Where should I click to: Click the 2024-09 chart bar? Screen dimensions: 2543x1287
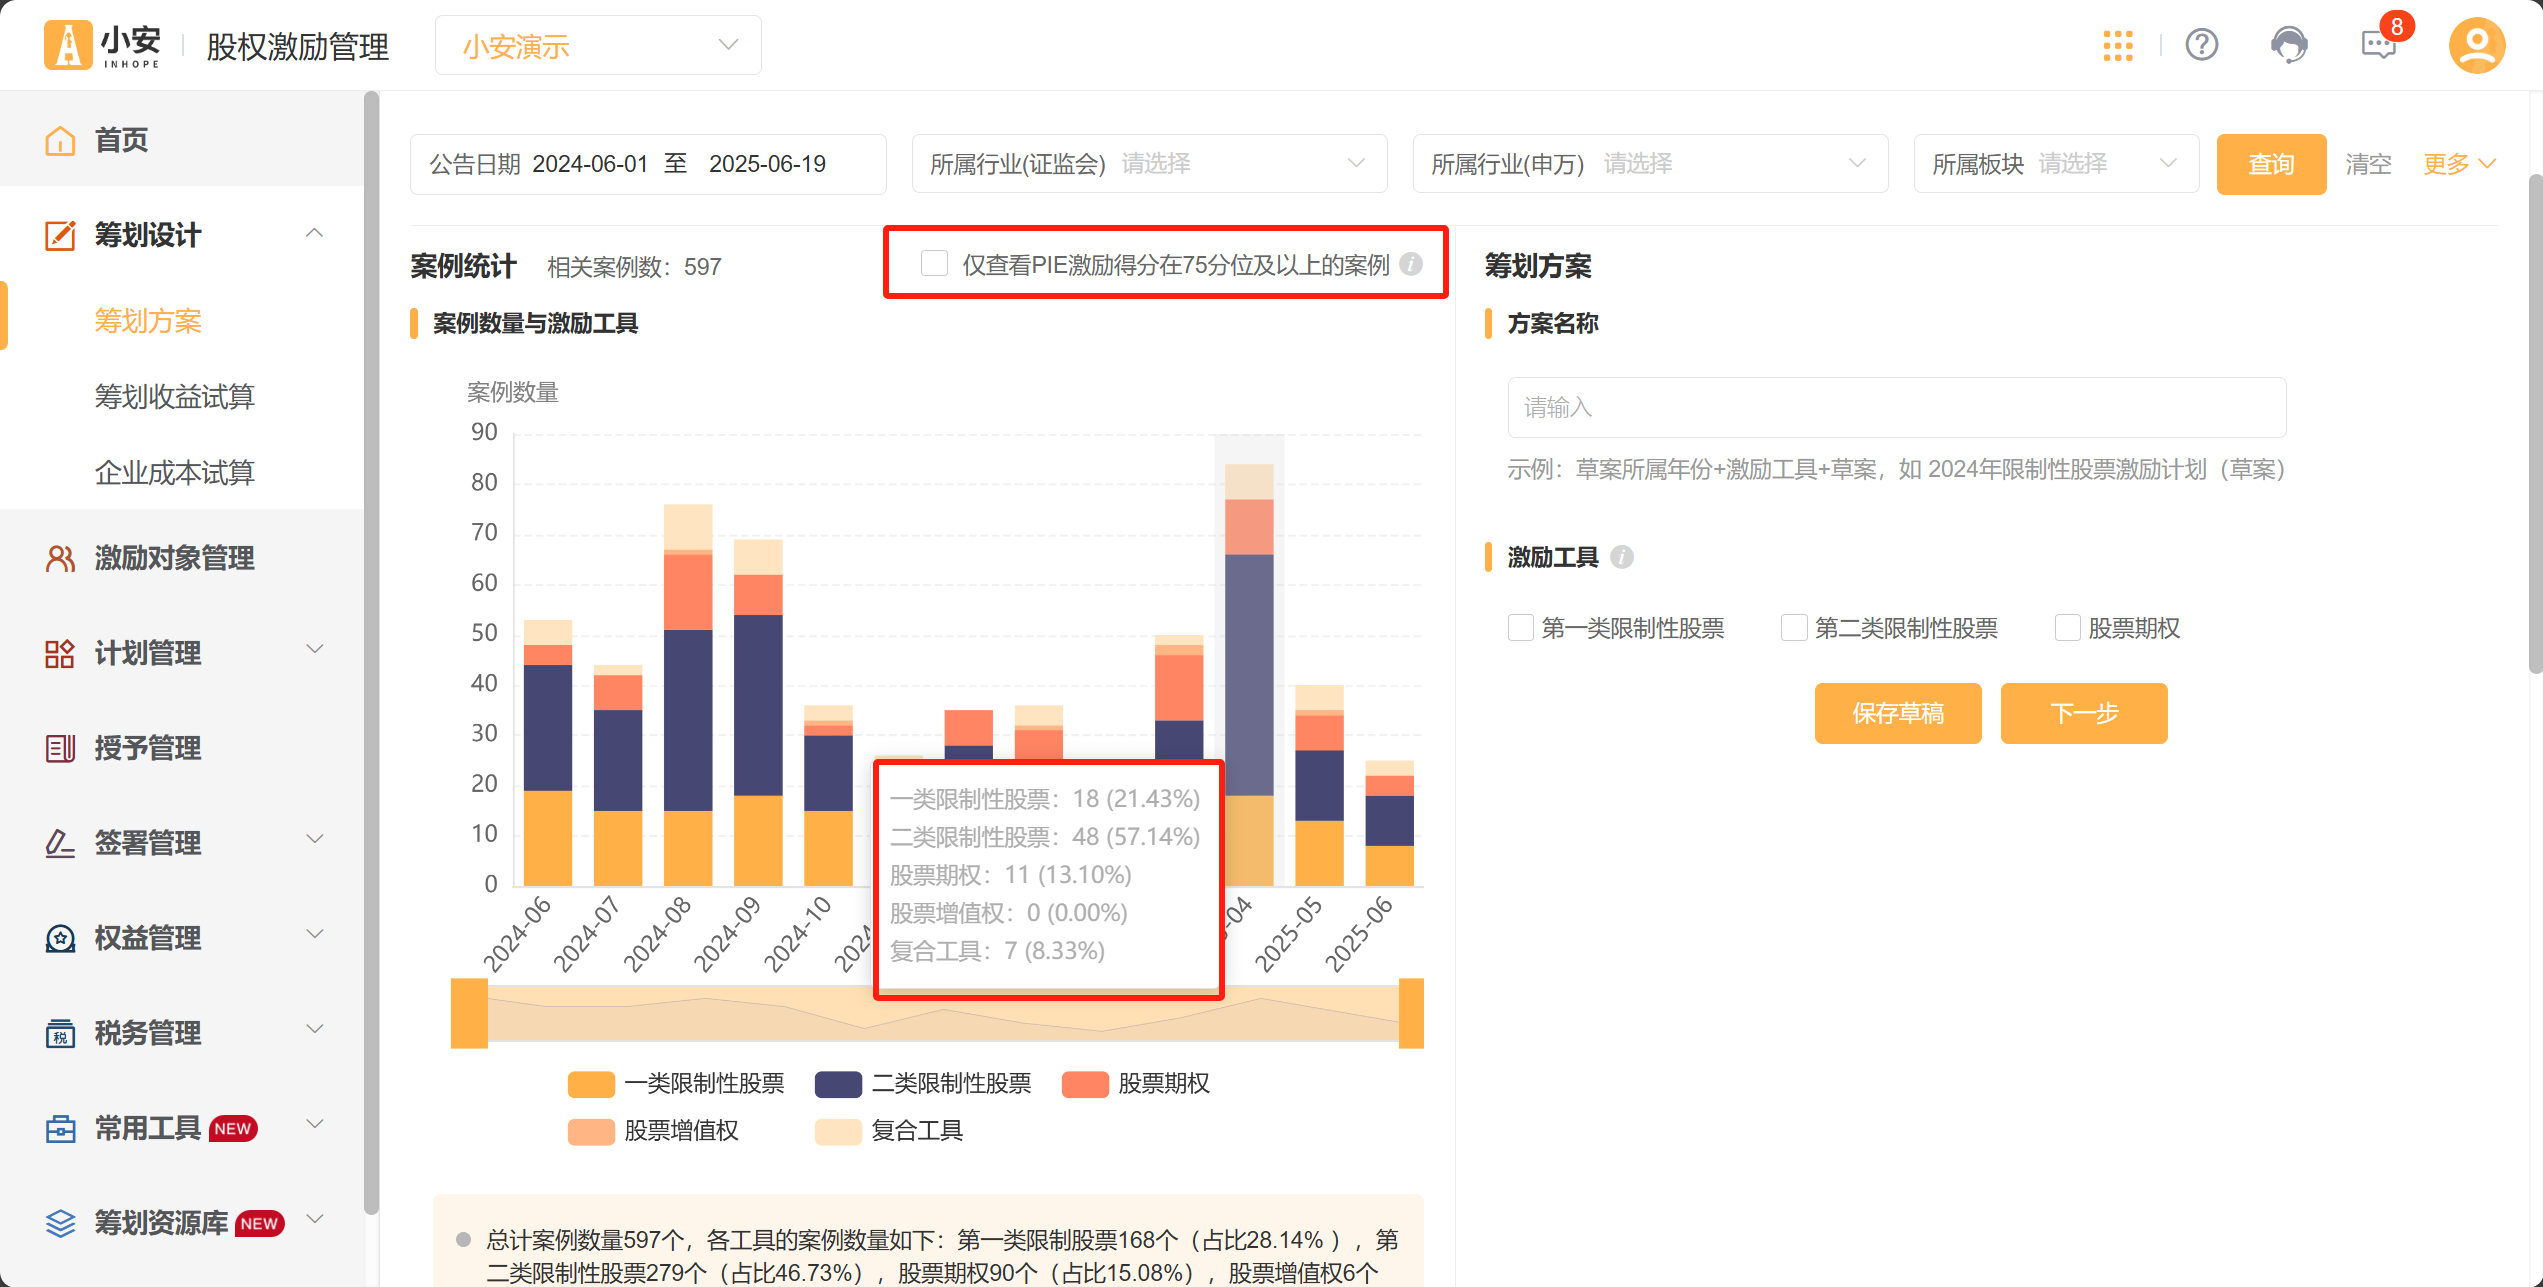click(x=758, y=712)
